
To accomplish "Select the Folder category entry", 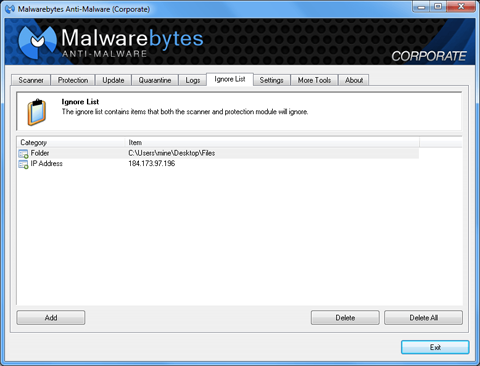I will 40,153.
